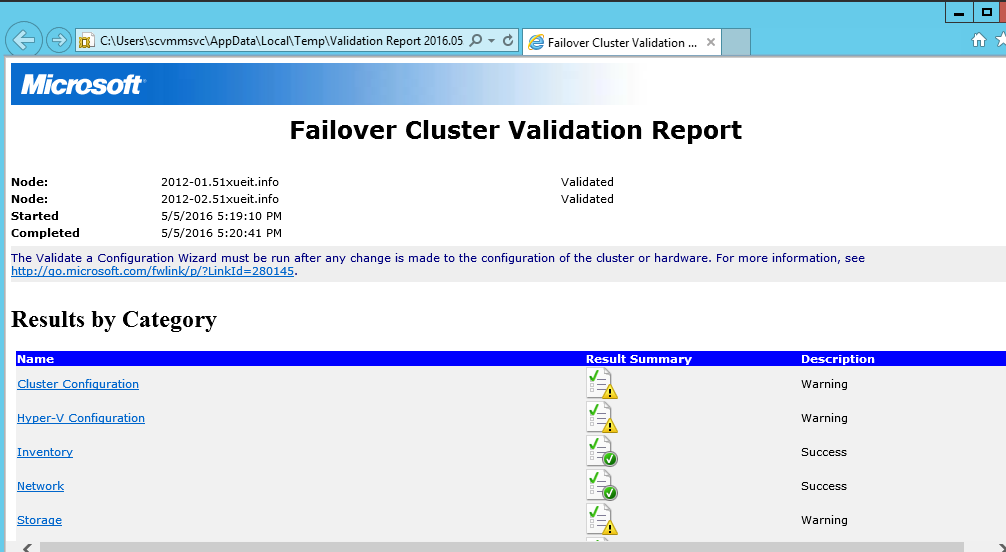This screenshot has height=552, width=1006.
Task: Minimize the browser window
Action: point(959,13)
